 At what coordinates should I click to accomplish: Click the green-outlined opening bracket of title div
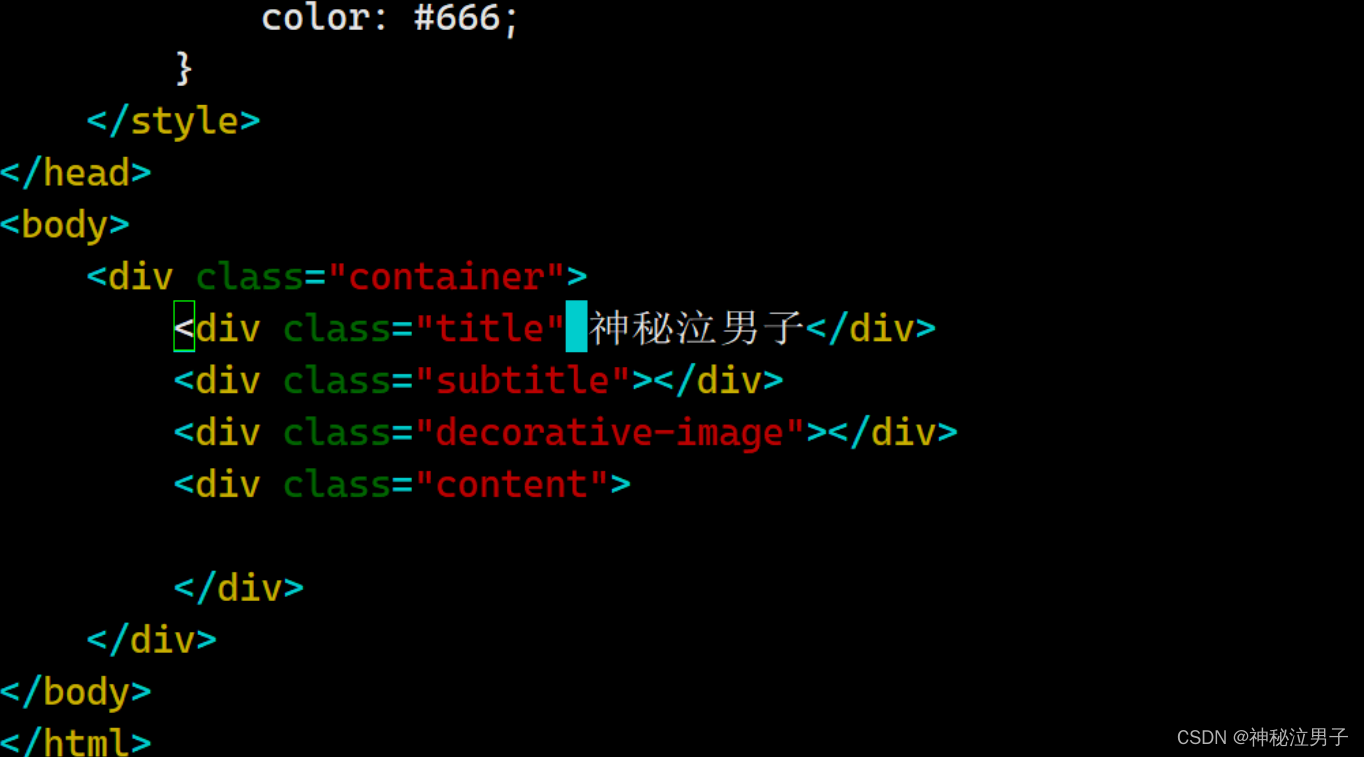point(184,327)
